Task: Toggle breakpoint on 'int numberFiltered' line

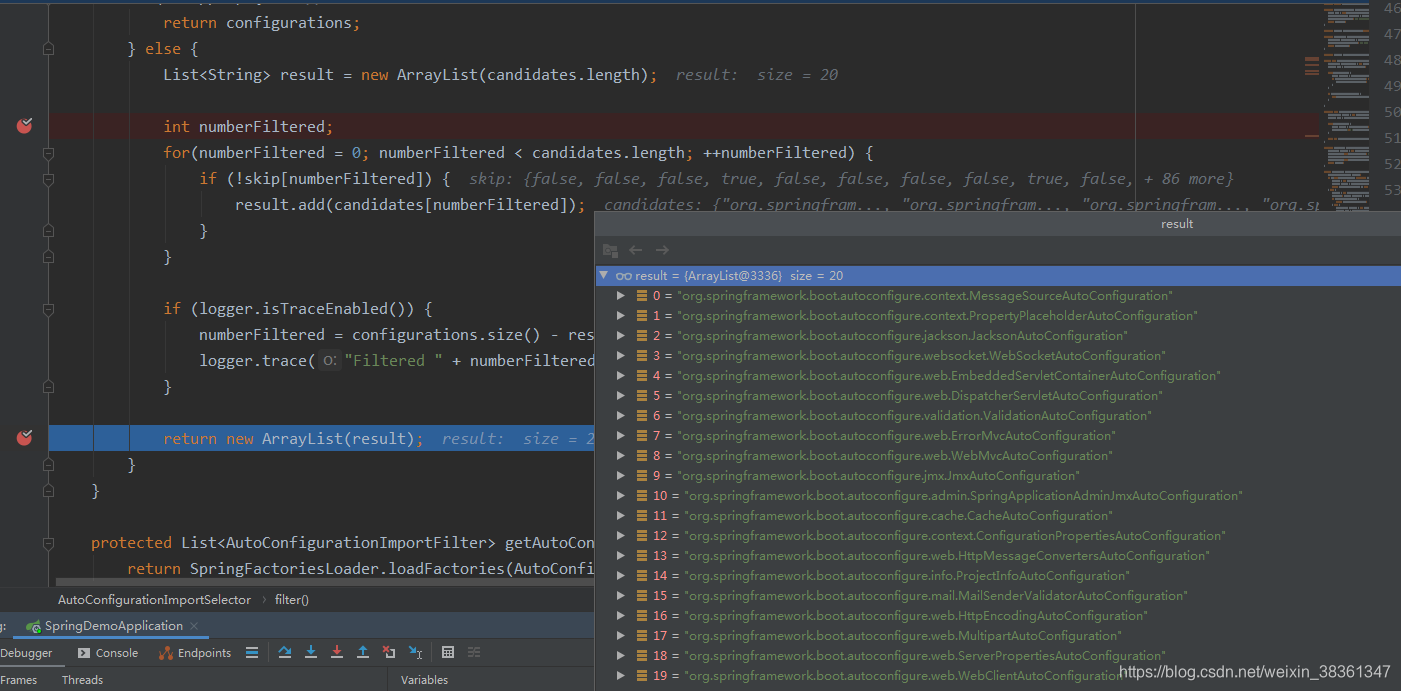Action: [25, 125]
